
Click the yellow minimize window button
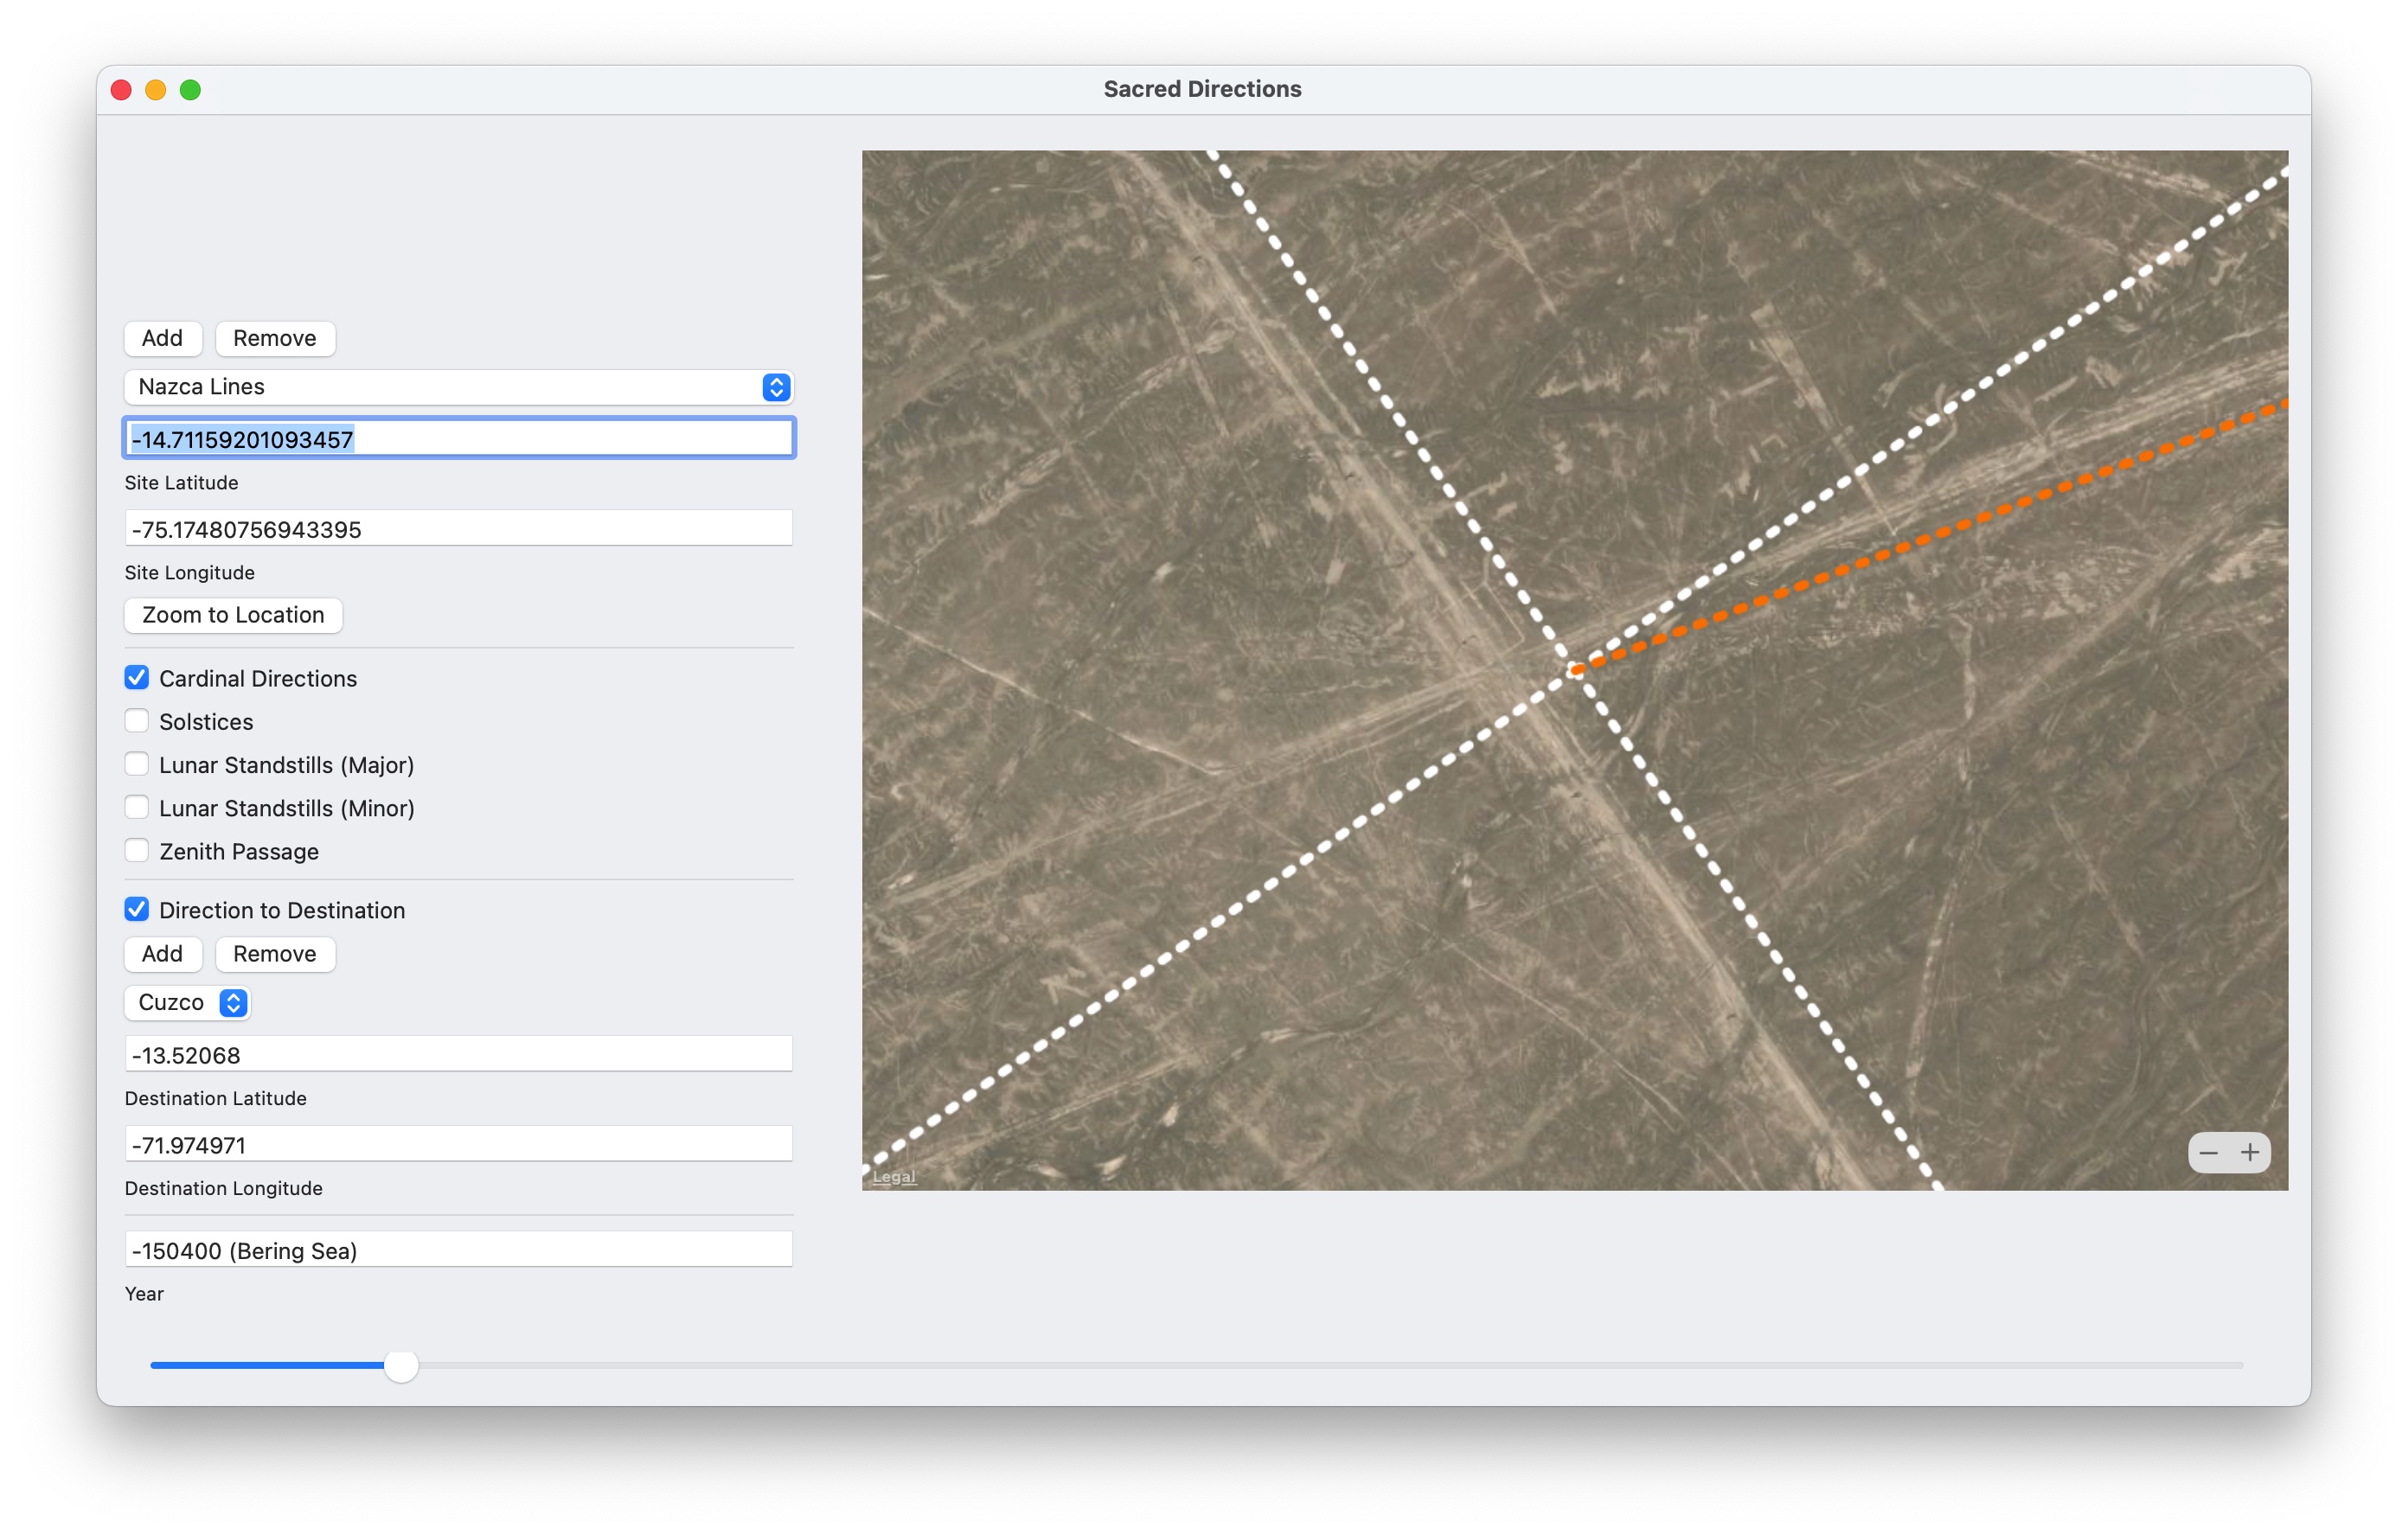pos(156,90)
